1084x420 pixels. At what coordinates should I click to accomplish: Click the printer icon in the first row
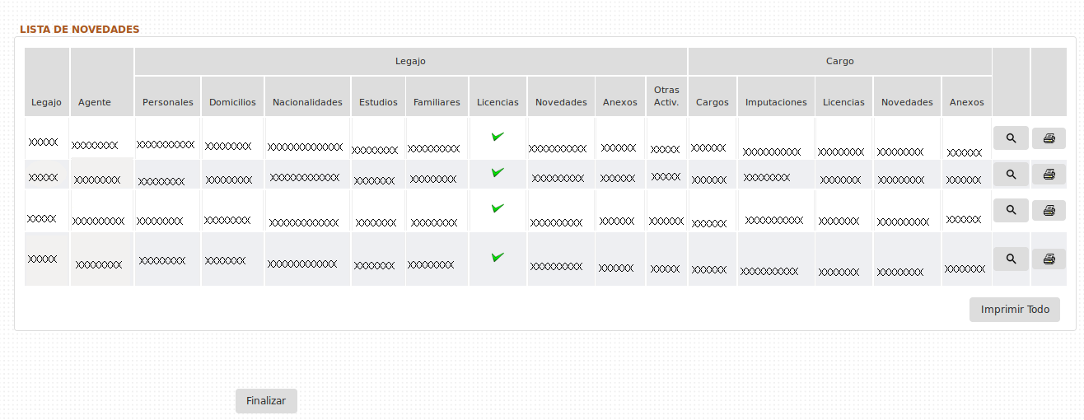(x=1048, y=138)
